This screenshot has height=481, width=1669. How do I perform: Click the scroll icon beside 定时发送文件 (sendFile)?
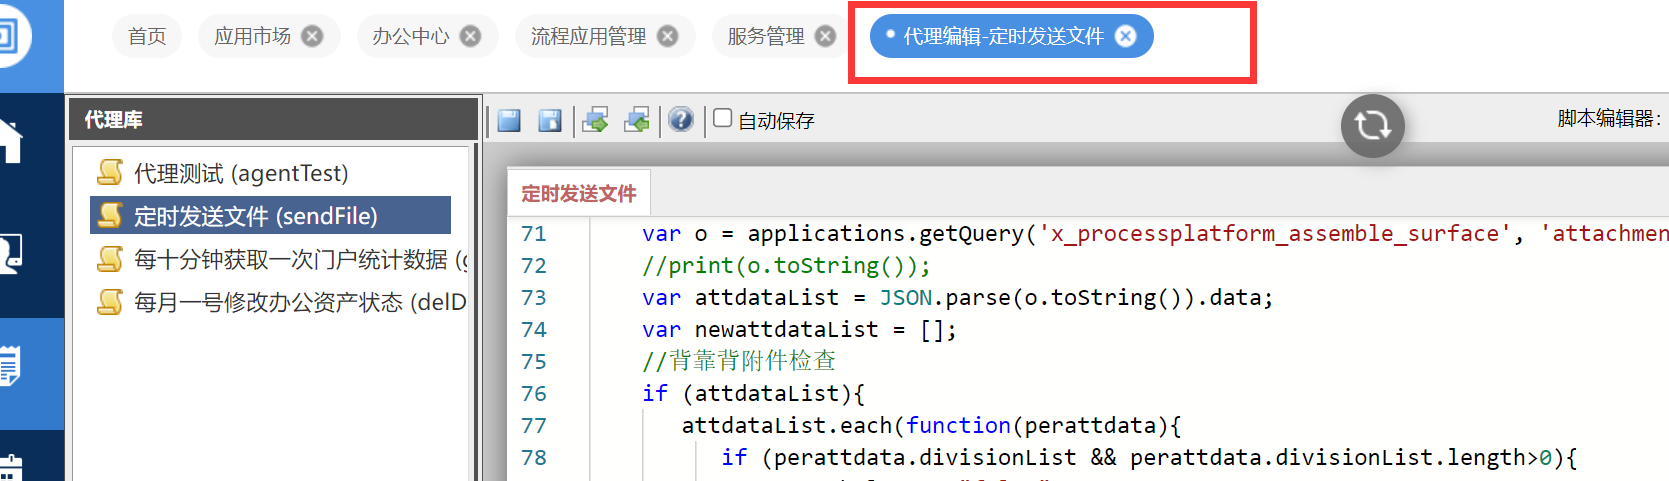[x=110, y=215]
